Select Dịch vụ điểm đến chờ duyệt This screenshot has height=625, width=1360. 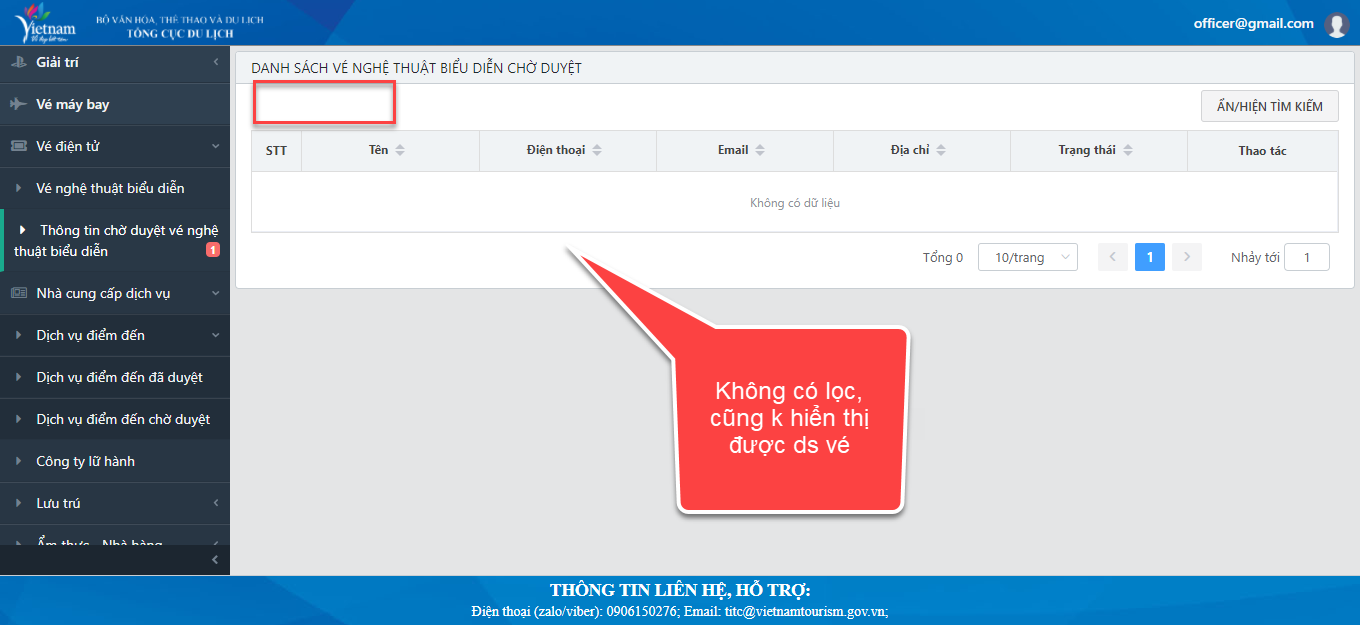[x=123, y=419]
